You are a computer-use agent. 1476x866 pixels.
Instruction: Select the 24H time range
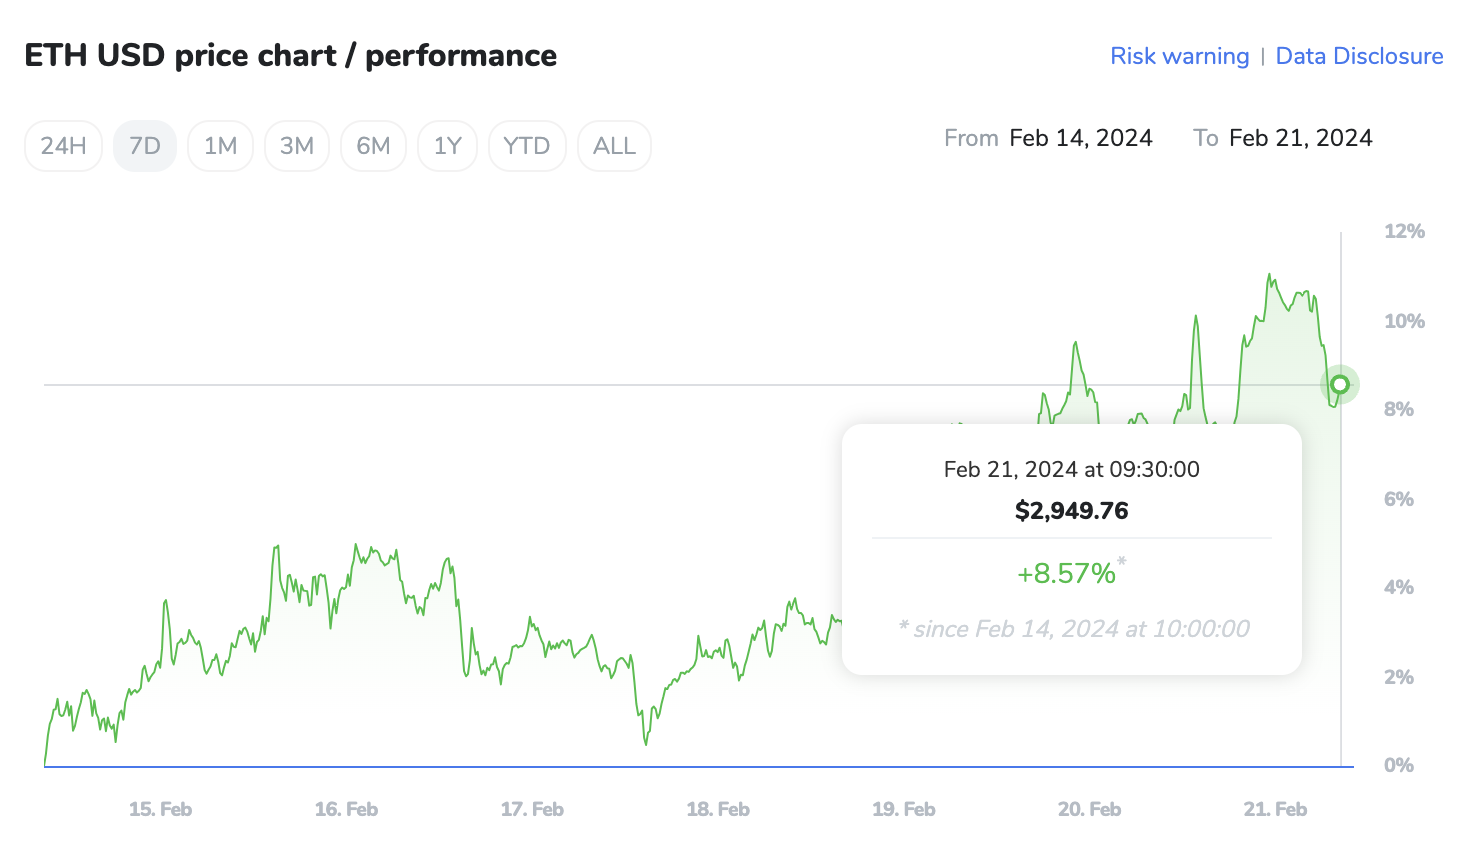63,145
